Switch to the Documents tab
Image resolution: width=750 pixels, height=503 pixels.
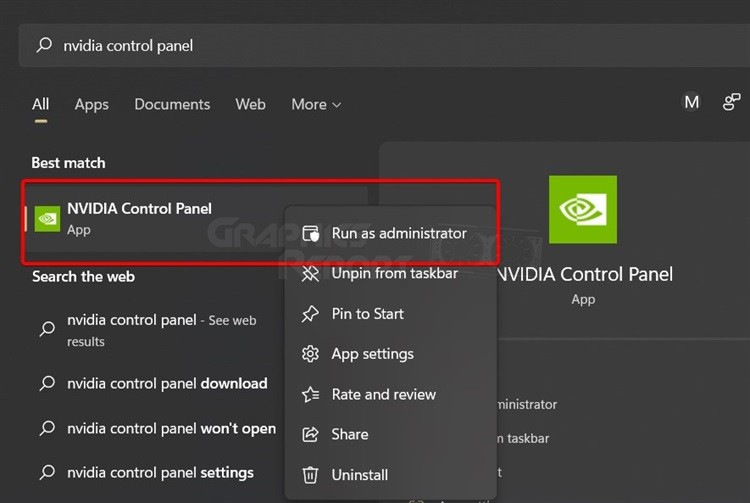[172, 104]
